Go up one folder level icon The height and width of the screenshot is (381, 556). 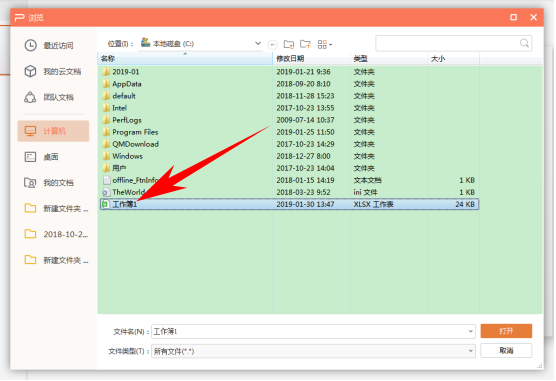tap(289, 44)
